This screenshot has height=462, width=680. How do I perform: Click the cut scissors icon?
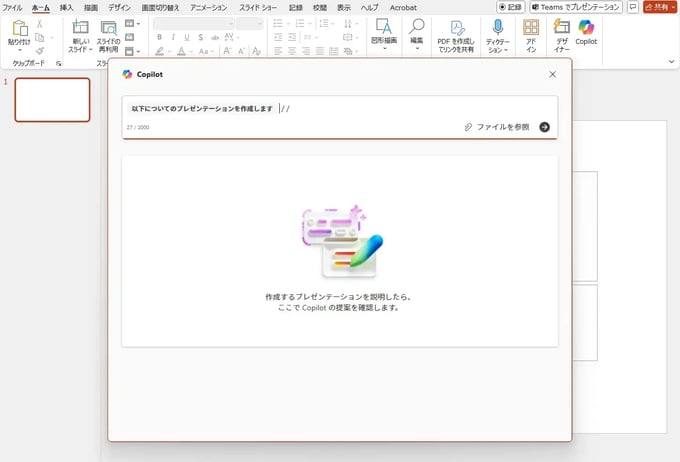point(39,24)
